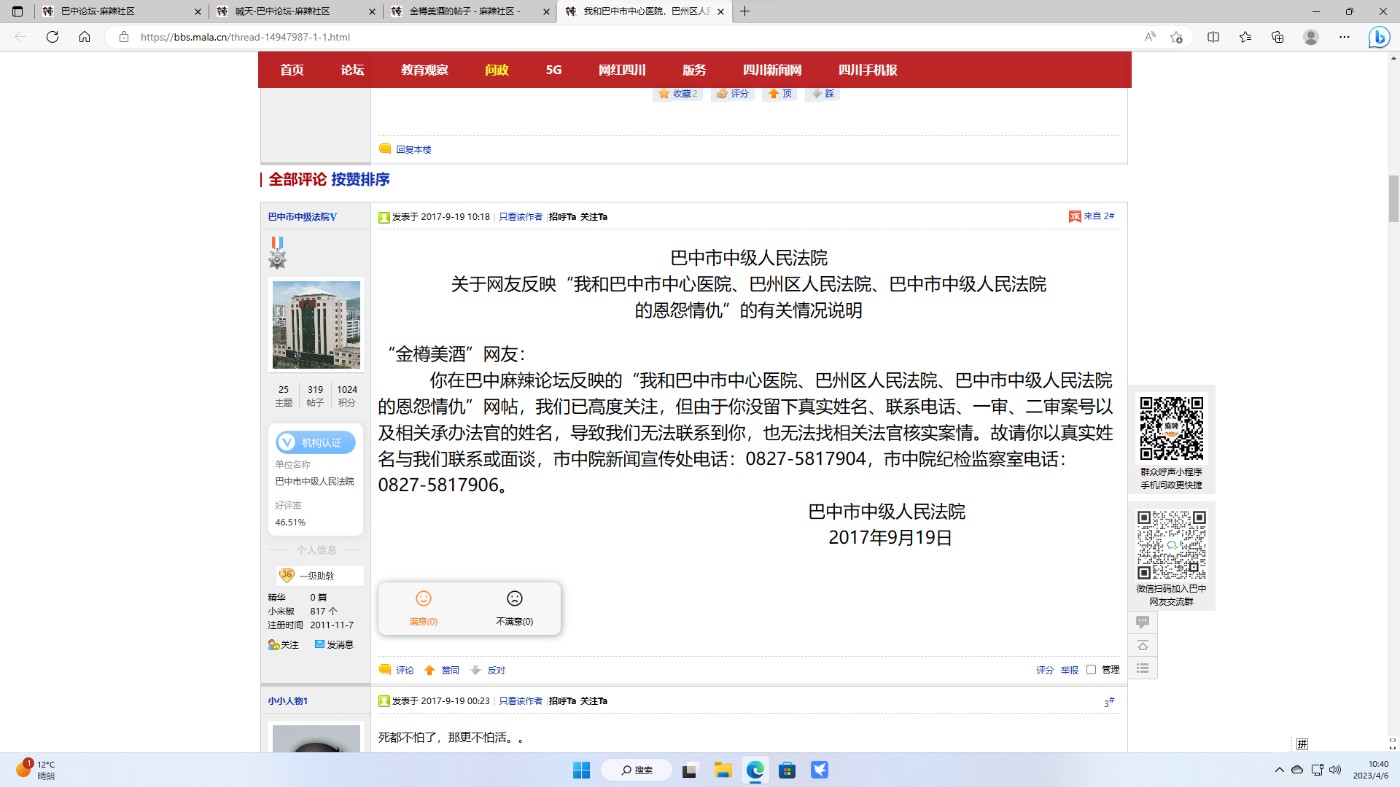Image resolution: width=1400 pixels, height=787 pixels.
Task: Select the 全部评论 tab
Action: 297,180
